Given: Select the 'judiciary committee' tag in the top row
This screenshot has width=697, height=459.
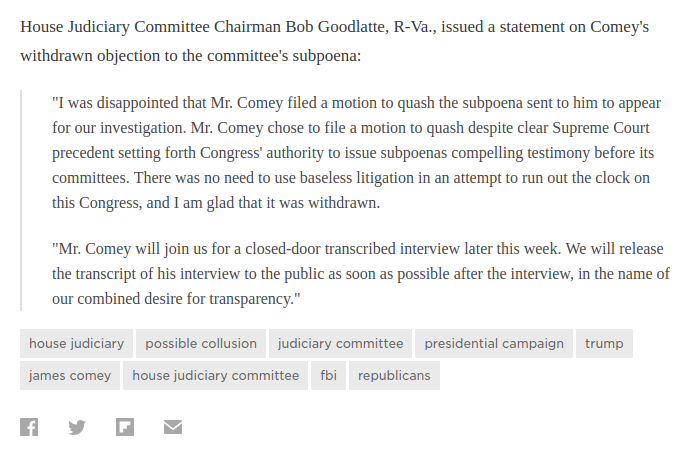Looking at the screenshot, I should coord(340,343).
